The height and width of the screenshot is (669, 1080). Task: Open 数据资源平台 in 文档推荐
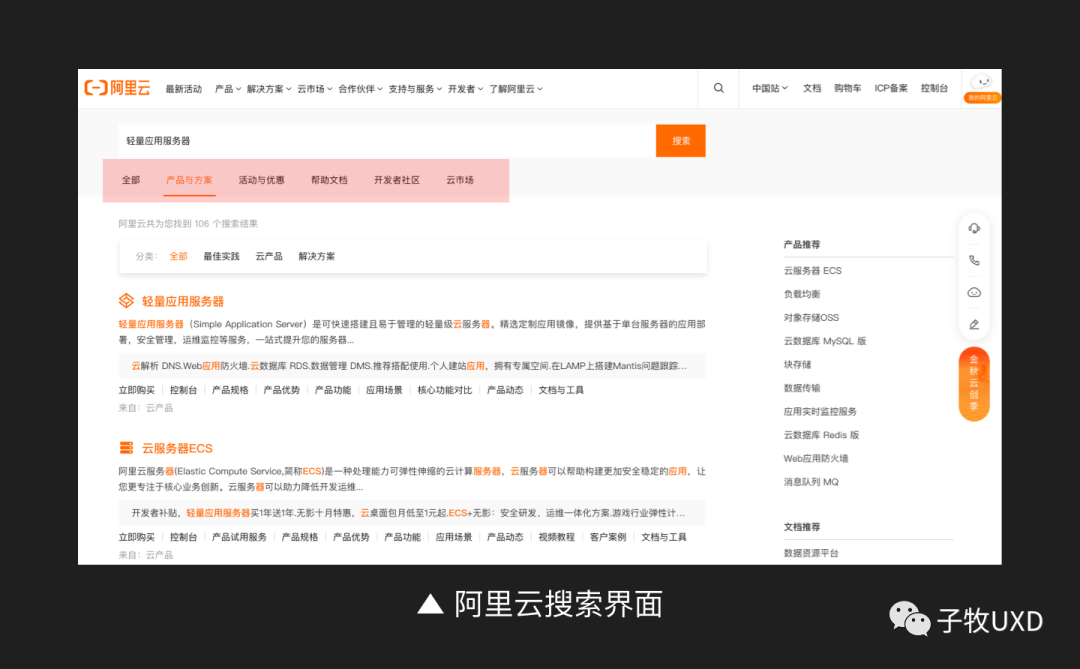[811, 553]
